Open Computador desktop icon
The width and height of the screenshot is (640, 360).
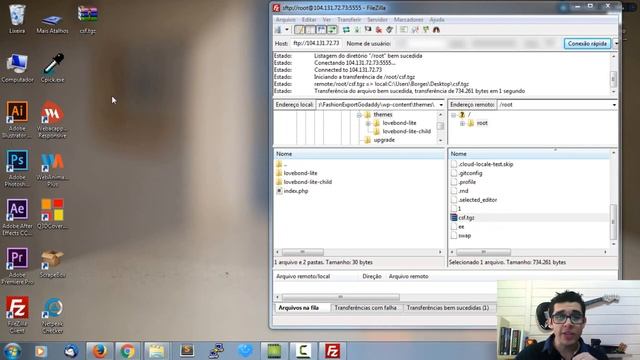click(x=17, y=68)
